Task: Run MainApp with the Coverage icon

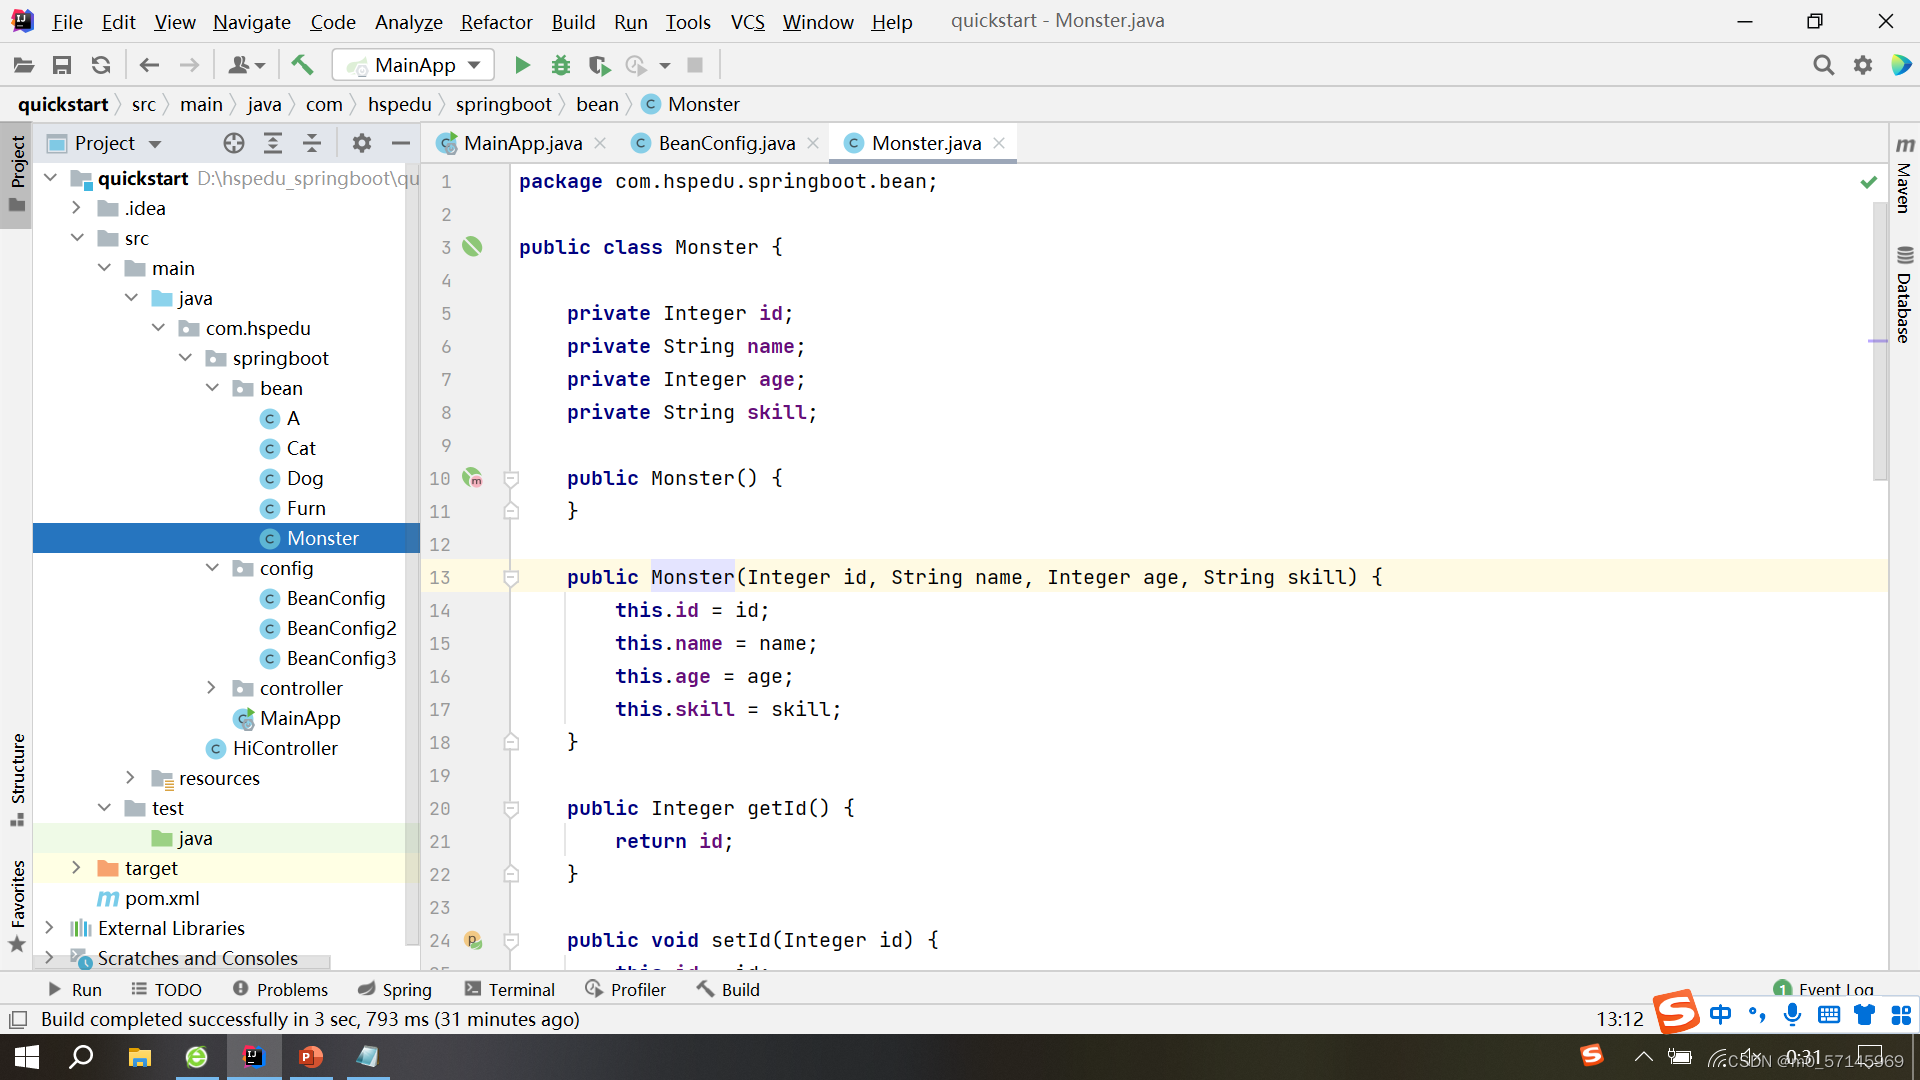Action: [x=599, y=64]
